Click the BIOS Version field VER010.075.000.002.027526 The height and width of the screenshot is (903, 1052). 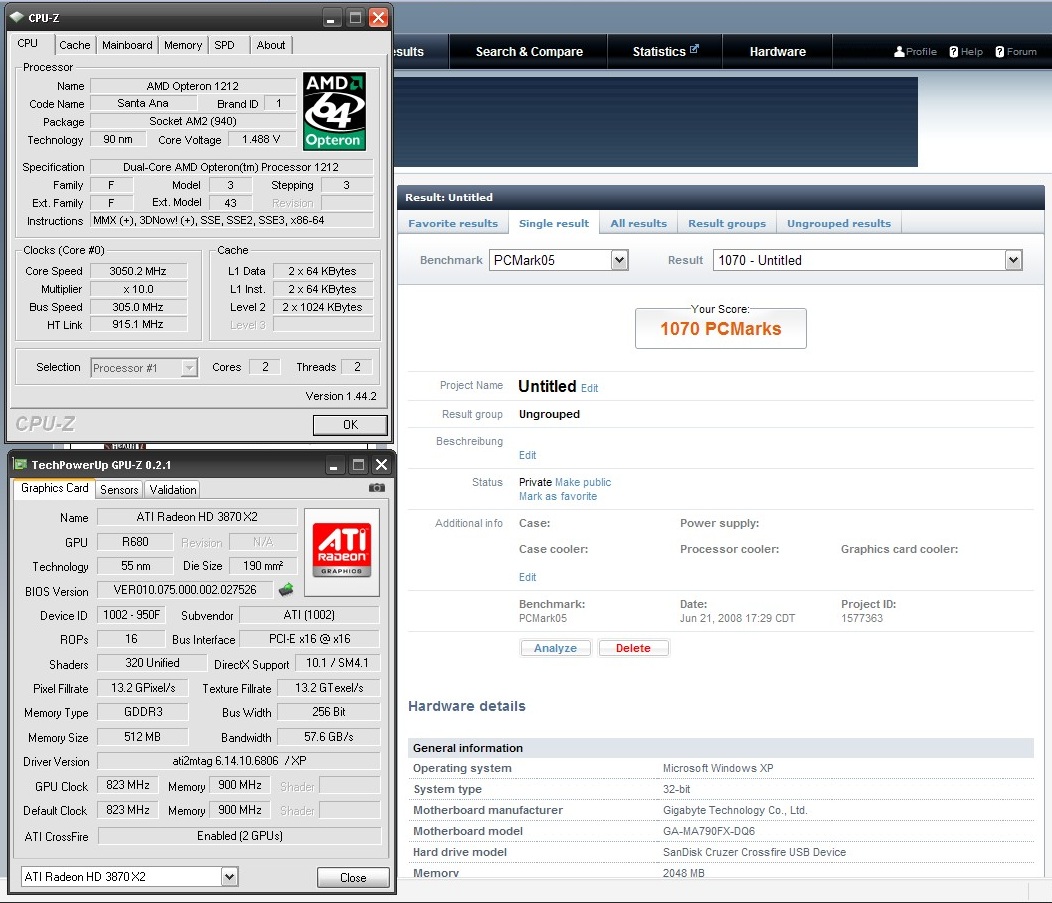click(185, 590)
